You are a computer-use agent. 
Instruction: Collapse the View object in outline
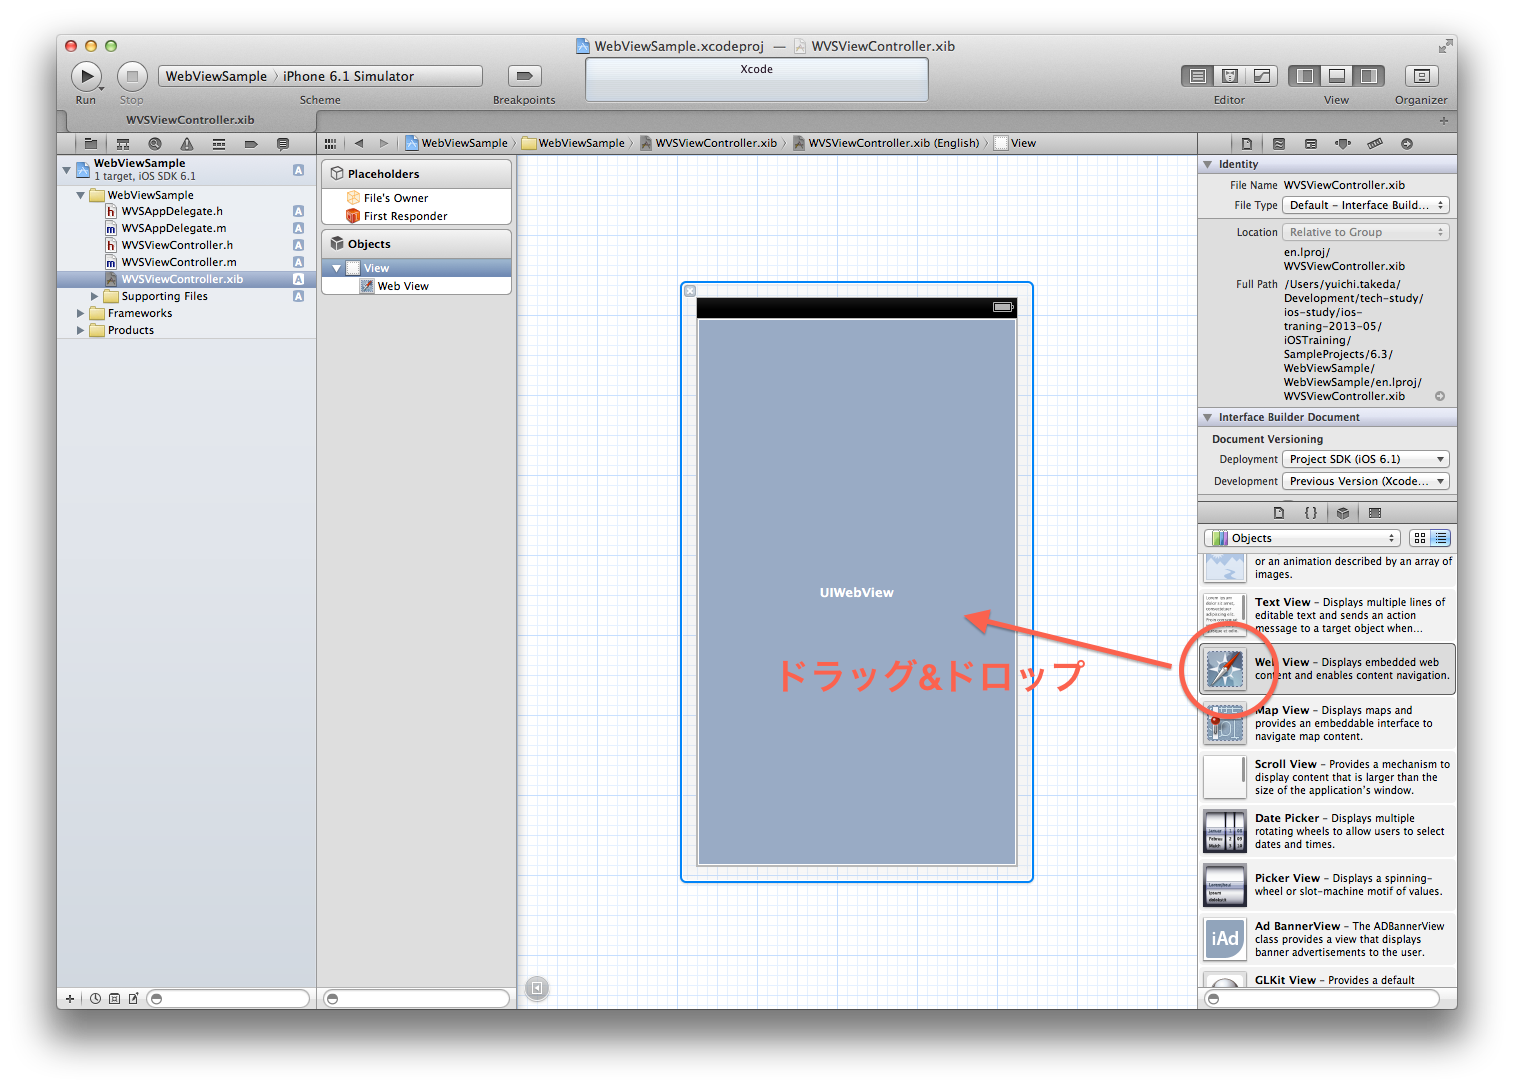337,268
